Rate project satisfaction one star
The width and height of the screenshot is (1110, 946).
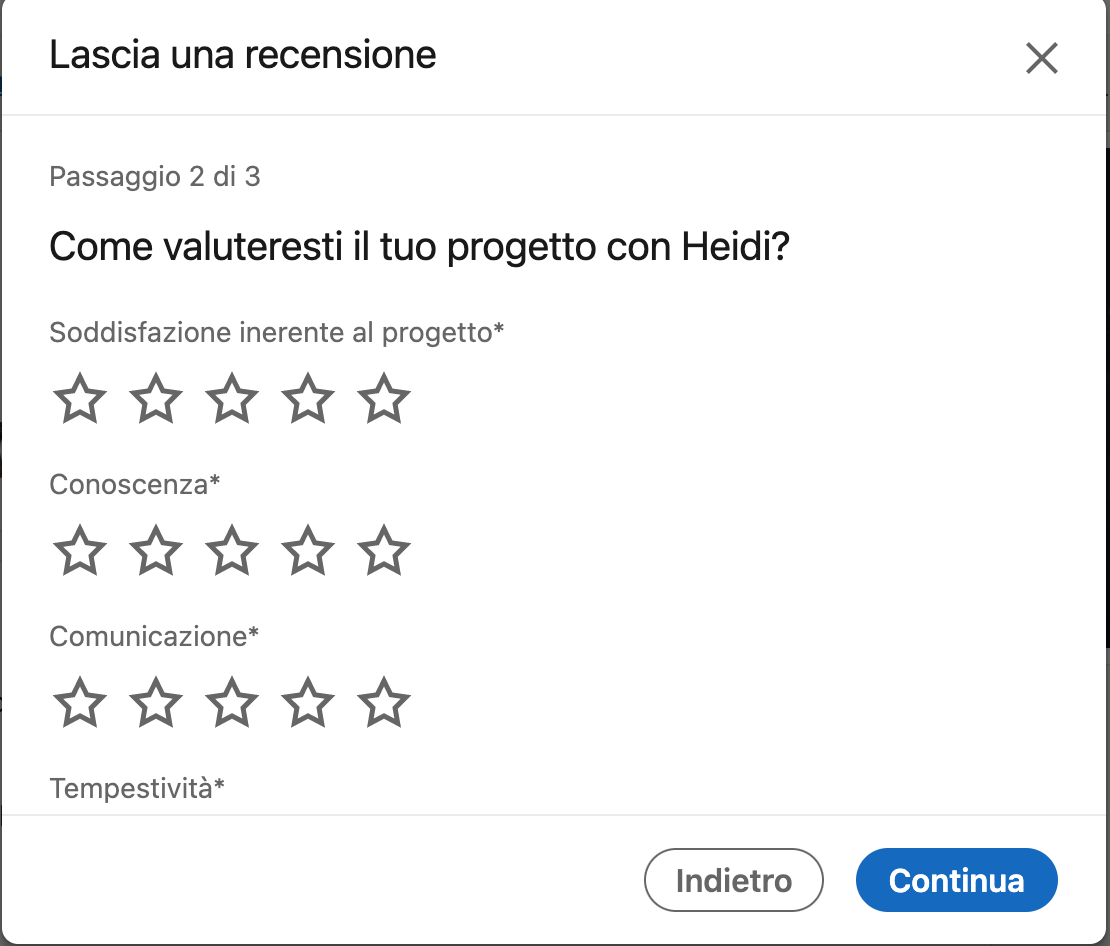(80, 399)
